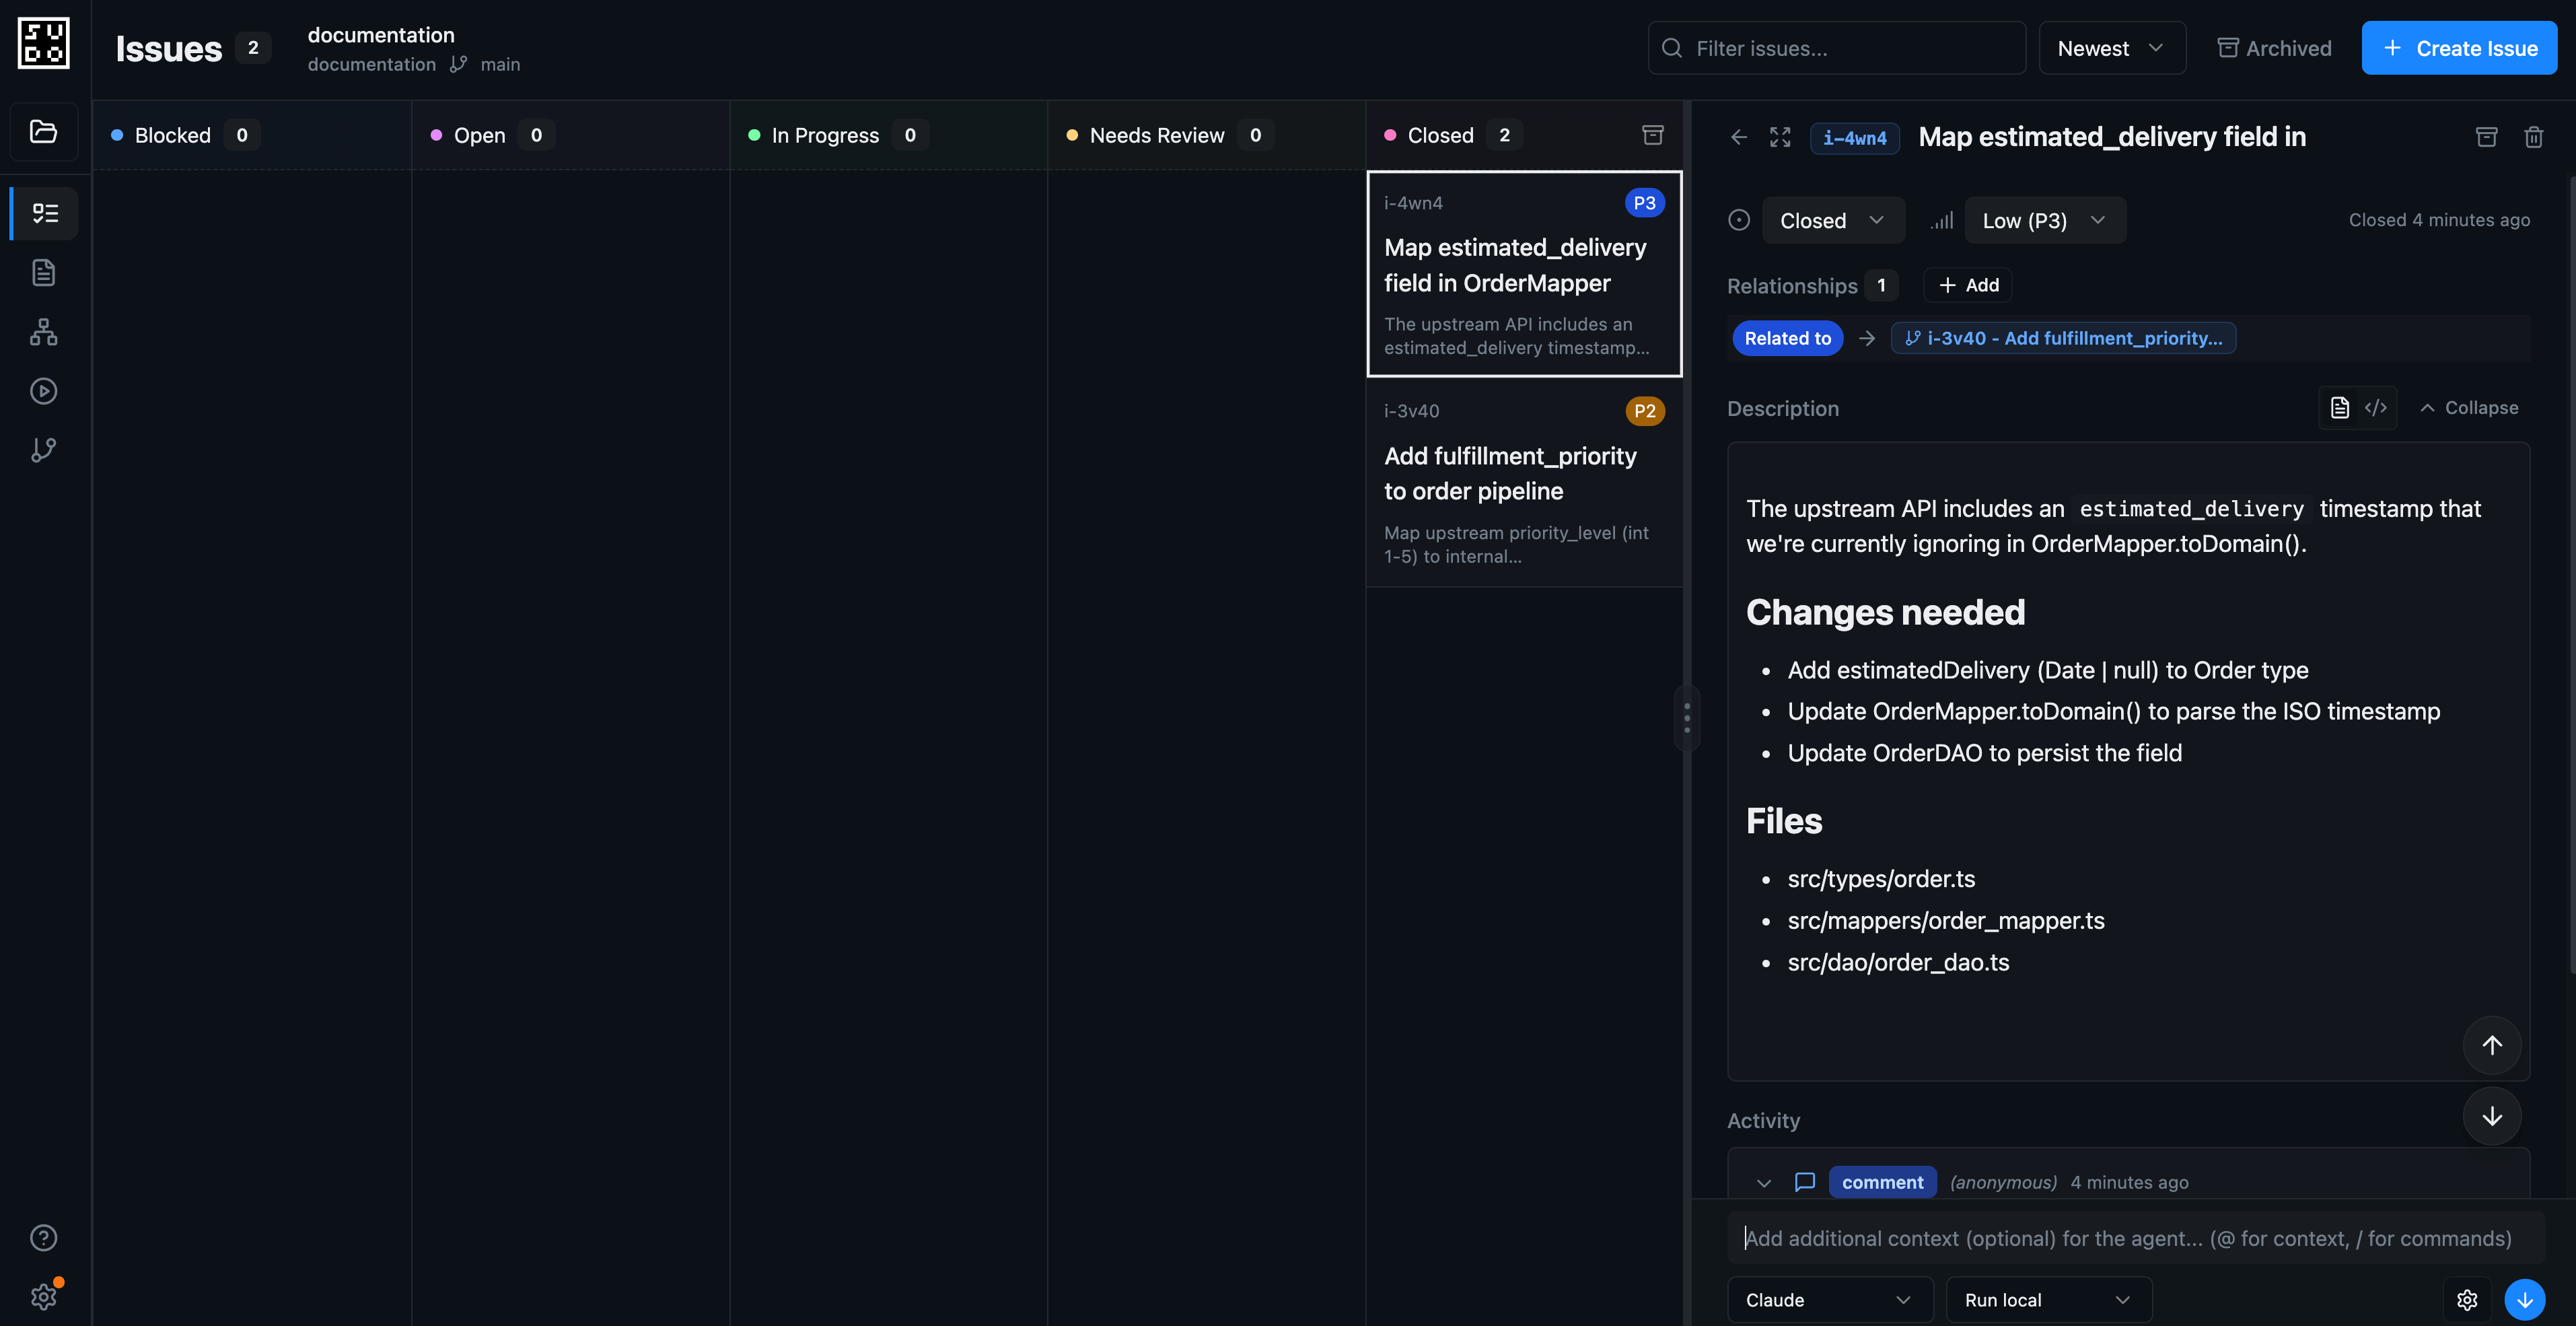
Task: Click the priority signal bars icon
Action: click(x=1942, y=220)
